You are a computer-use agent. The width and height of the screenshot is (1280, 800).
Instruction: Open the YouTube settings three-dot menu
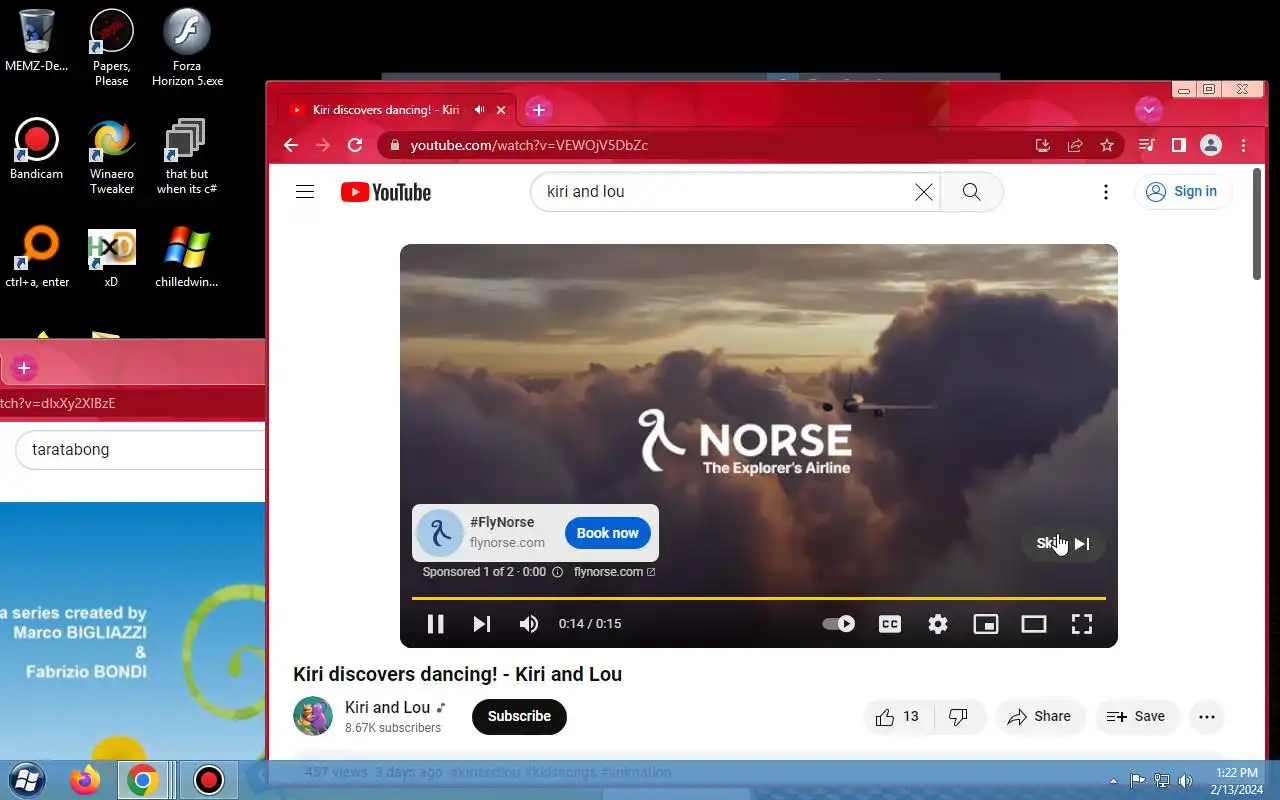[1106, 192]
